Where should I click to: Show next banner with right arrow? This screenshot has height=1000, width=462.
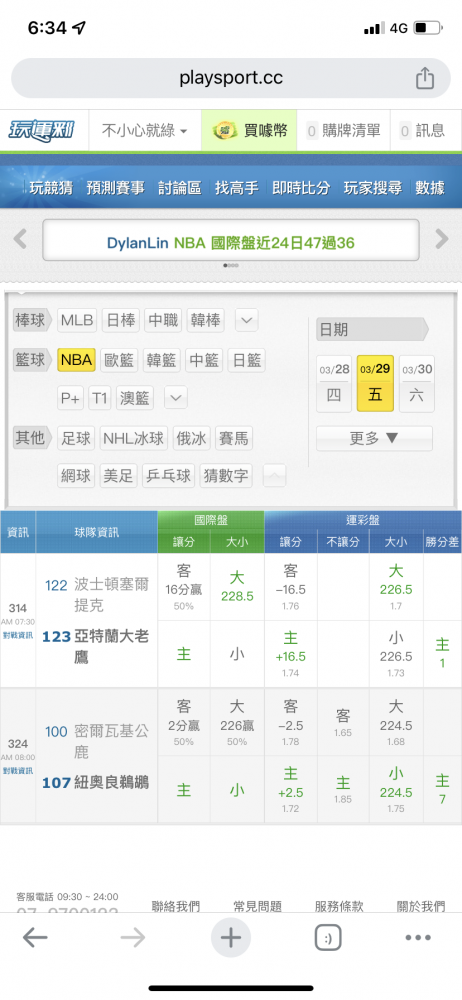click(x=442, y=239)
